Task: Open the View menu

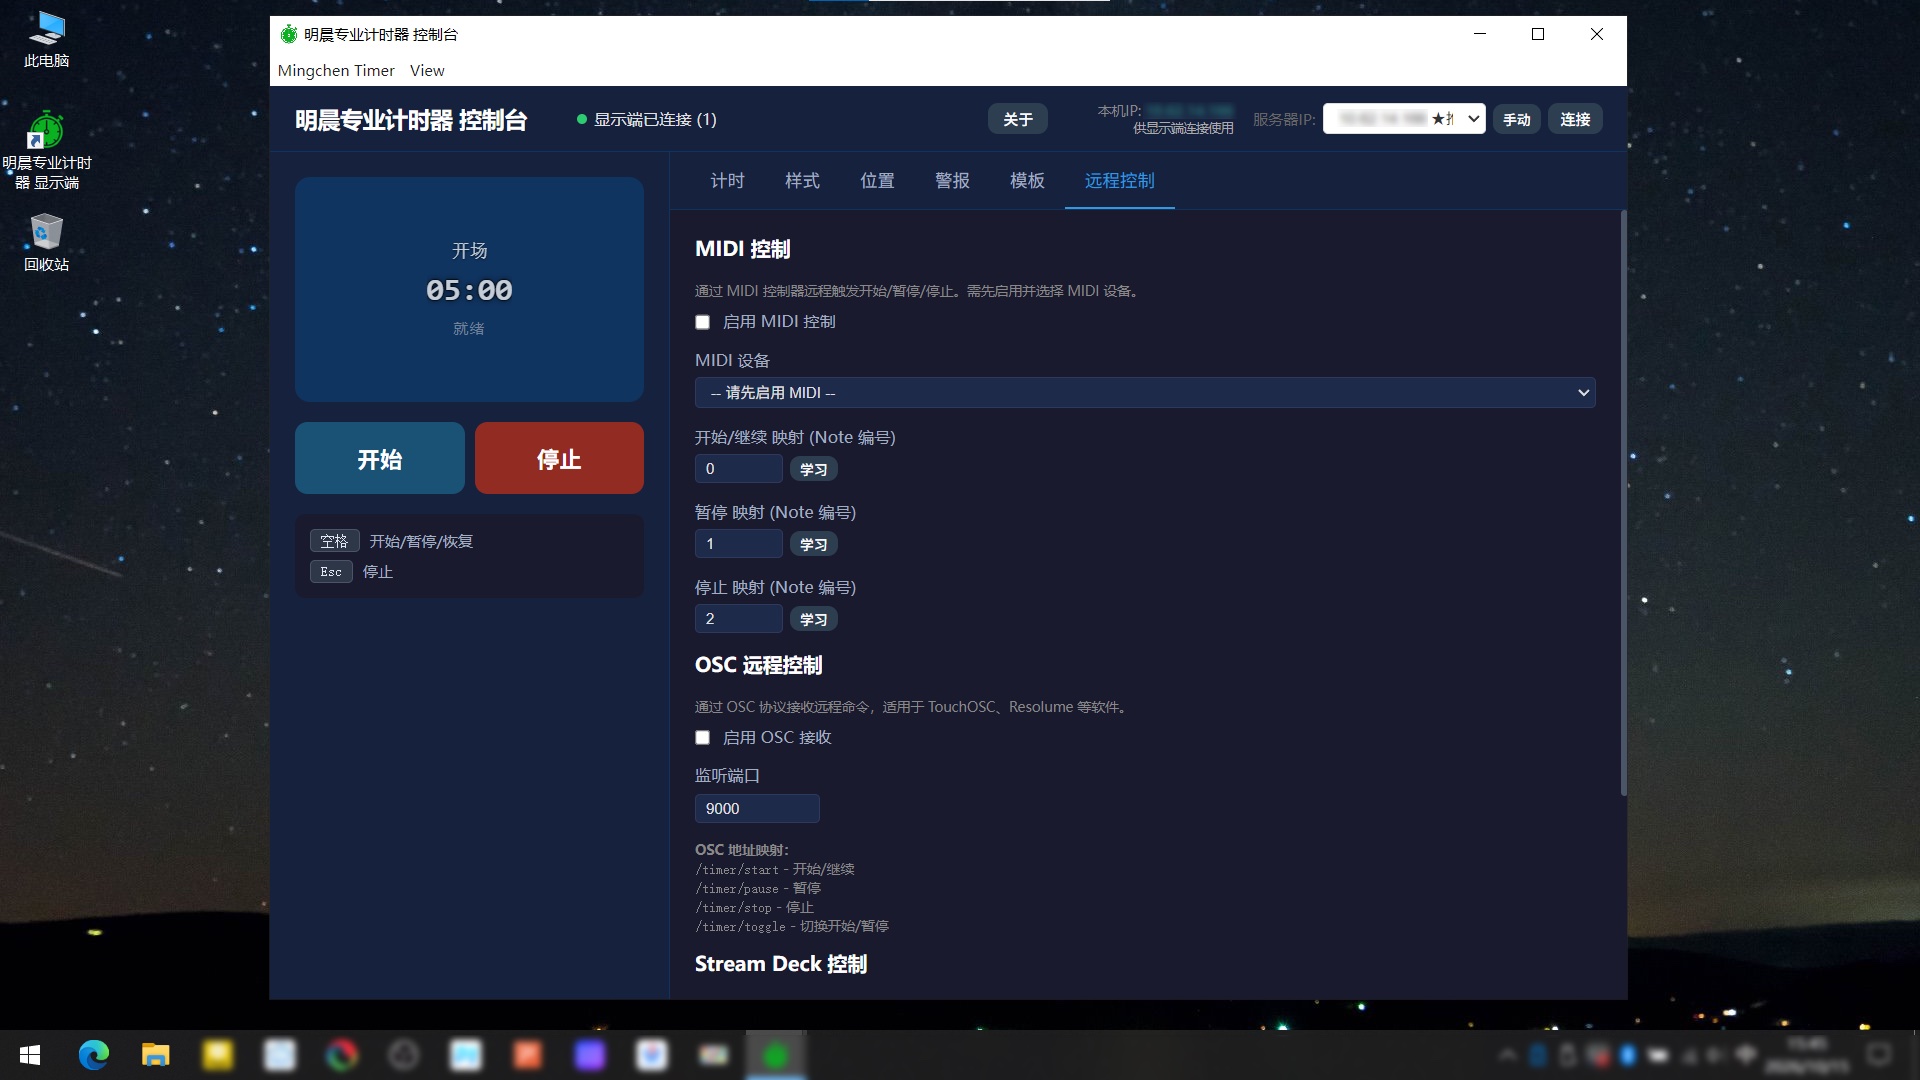Action: [x=427, y=70]
